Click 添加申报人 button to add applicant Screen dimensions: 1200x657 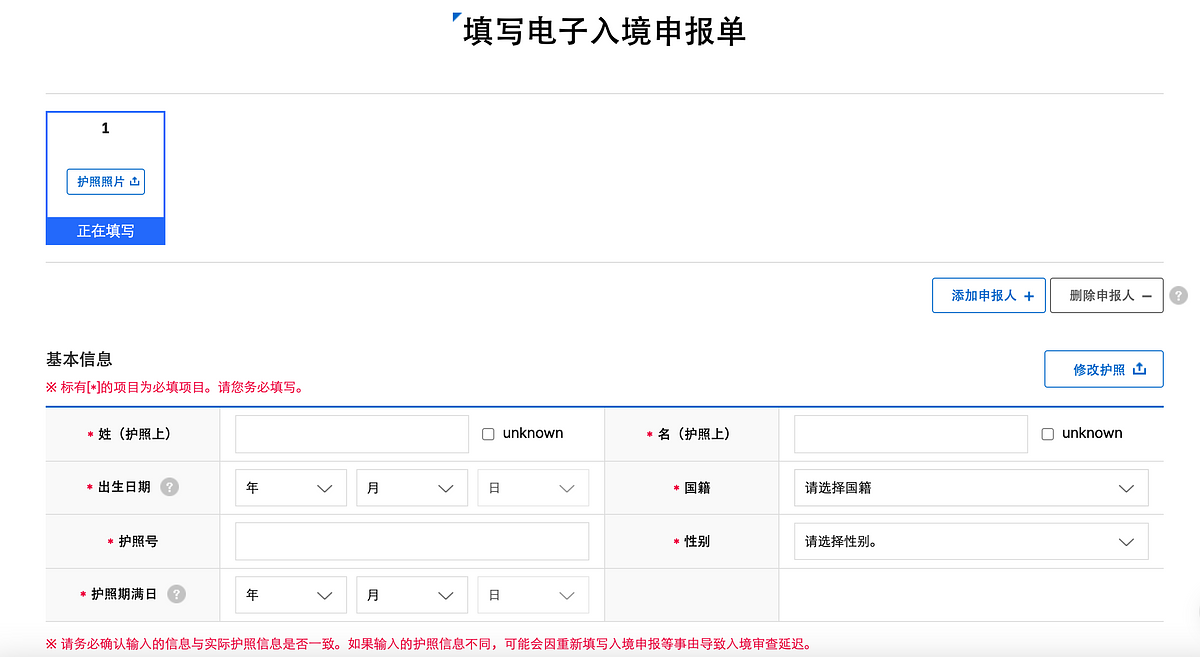(x=988, y=296)
